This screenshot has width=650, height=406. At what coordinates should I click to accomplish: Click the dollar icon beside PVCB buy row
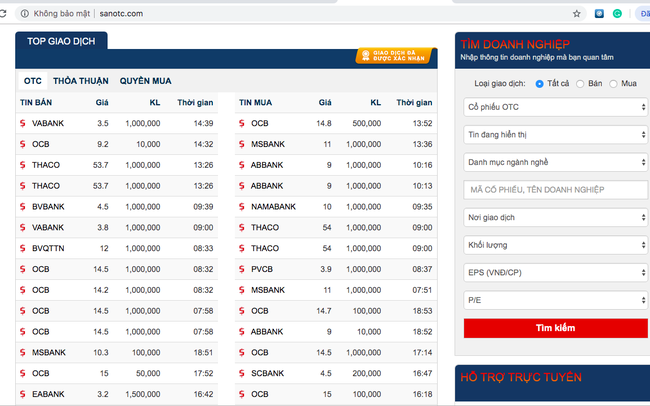pyautogui.click(x=242, y=269)
